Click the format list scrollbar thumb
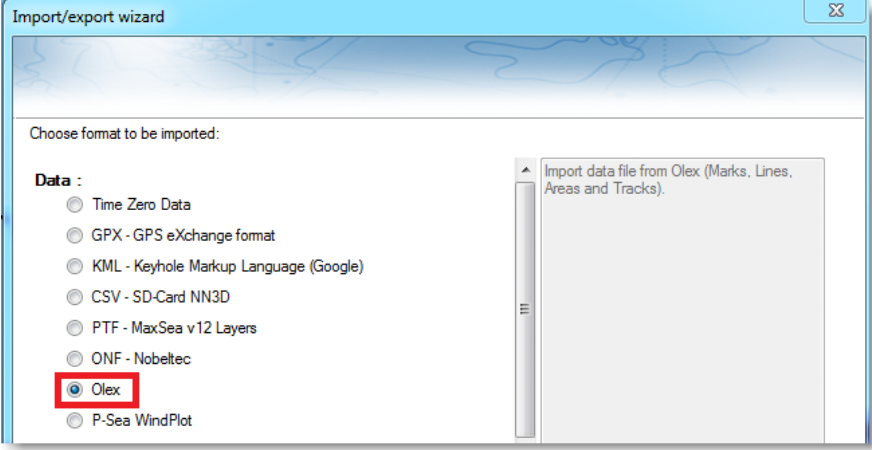This screenshot has width=872, height=450. [525, 309]
